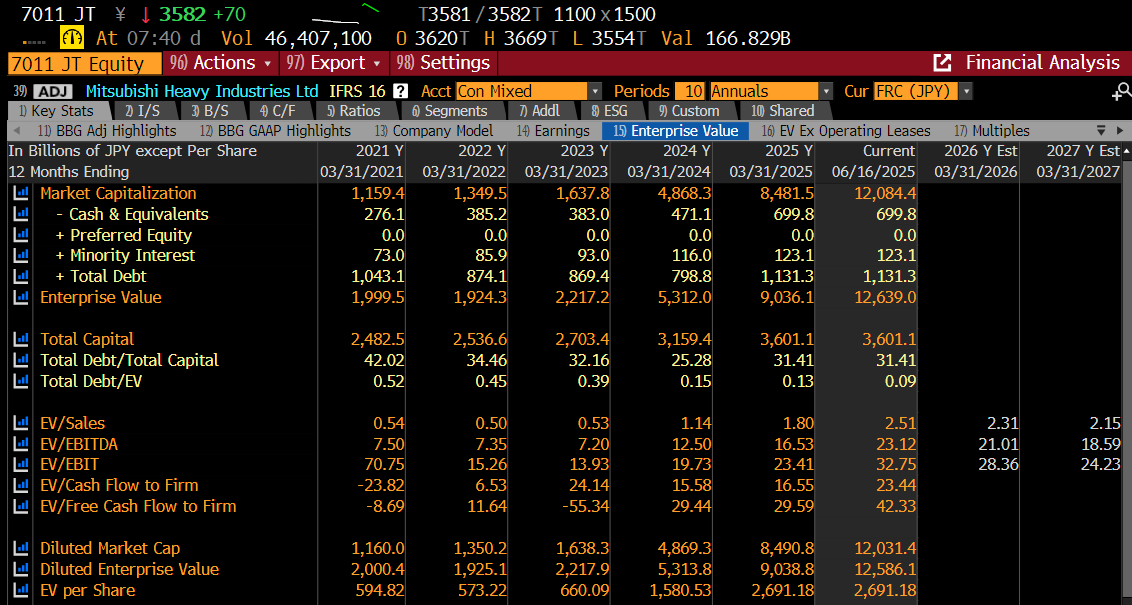The width and height of the screenshot is (1132, 605).
Task: Select the BBG Adj Highlights sub-tab
Action: [x=107, y=131]
